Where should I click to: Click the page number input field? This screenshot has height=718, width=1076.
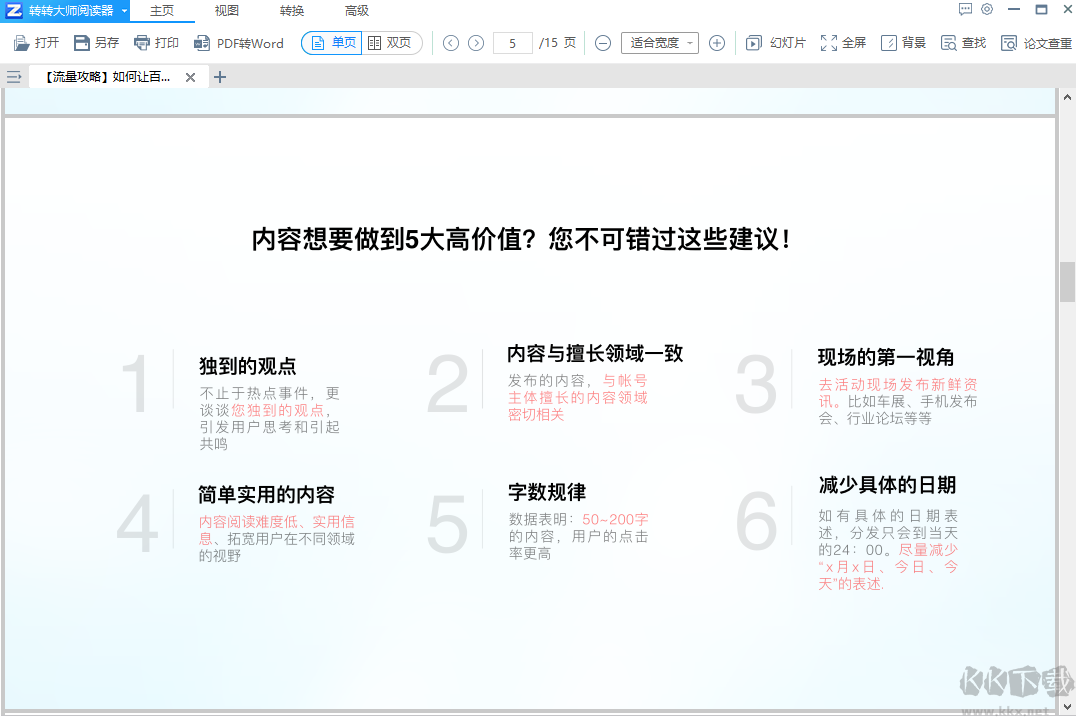[x=512, y=43]
